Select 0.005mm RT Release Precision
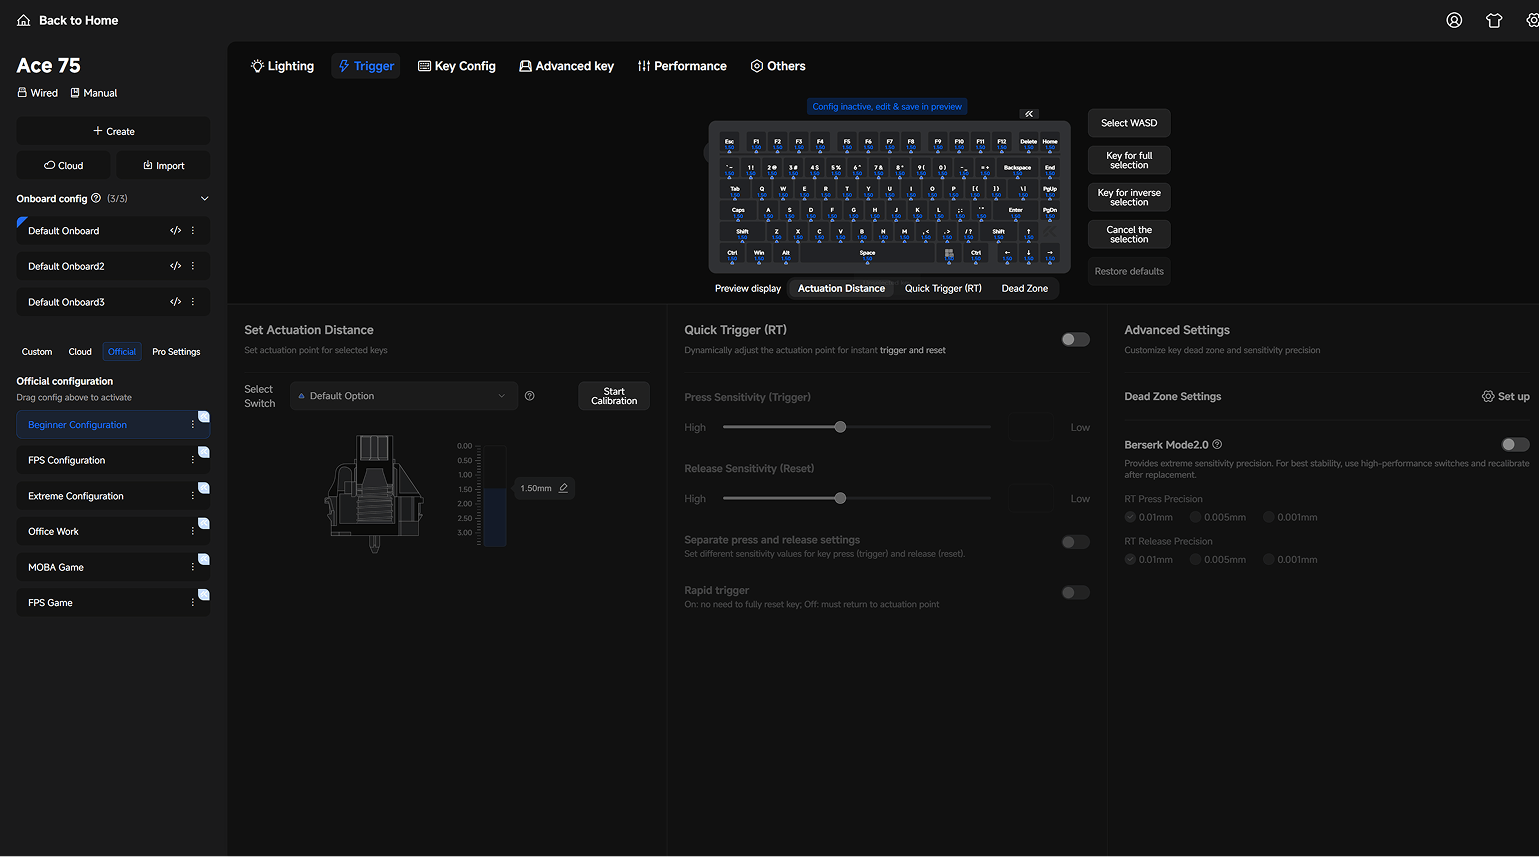The image size is (1539, 857). (x=1195, y=559)
